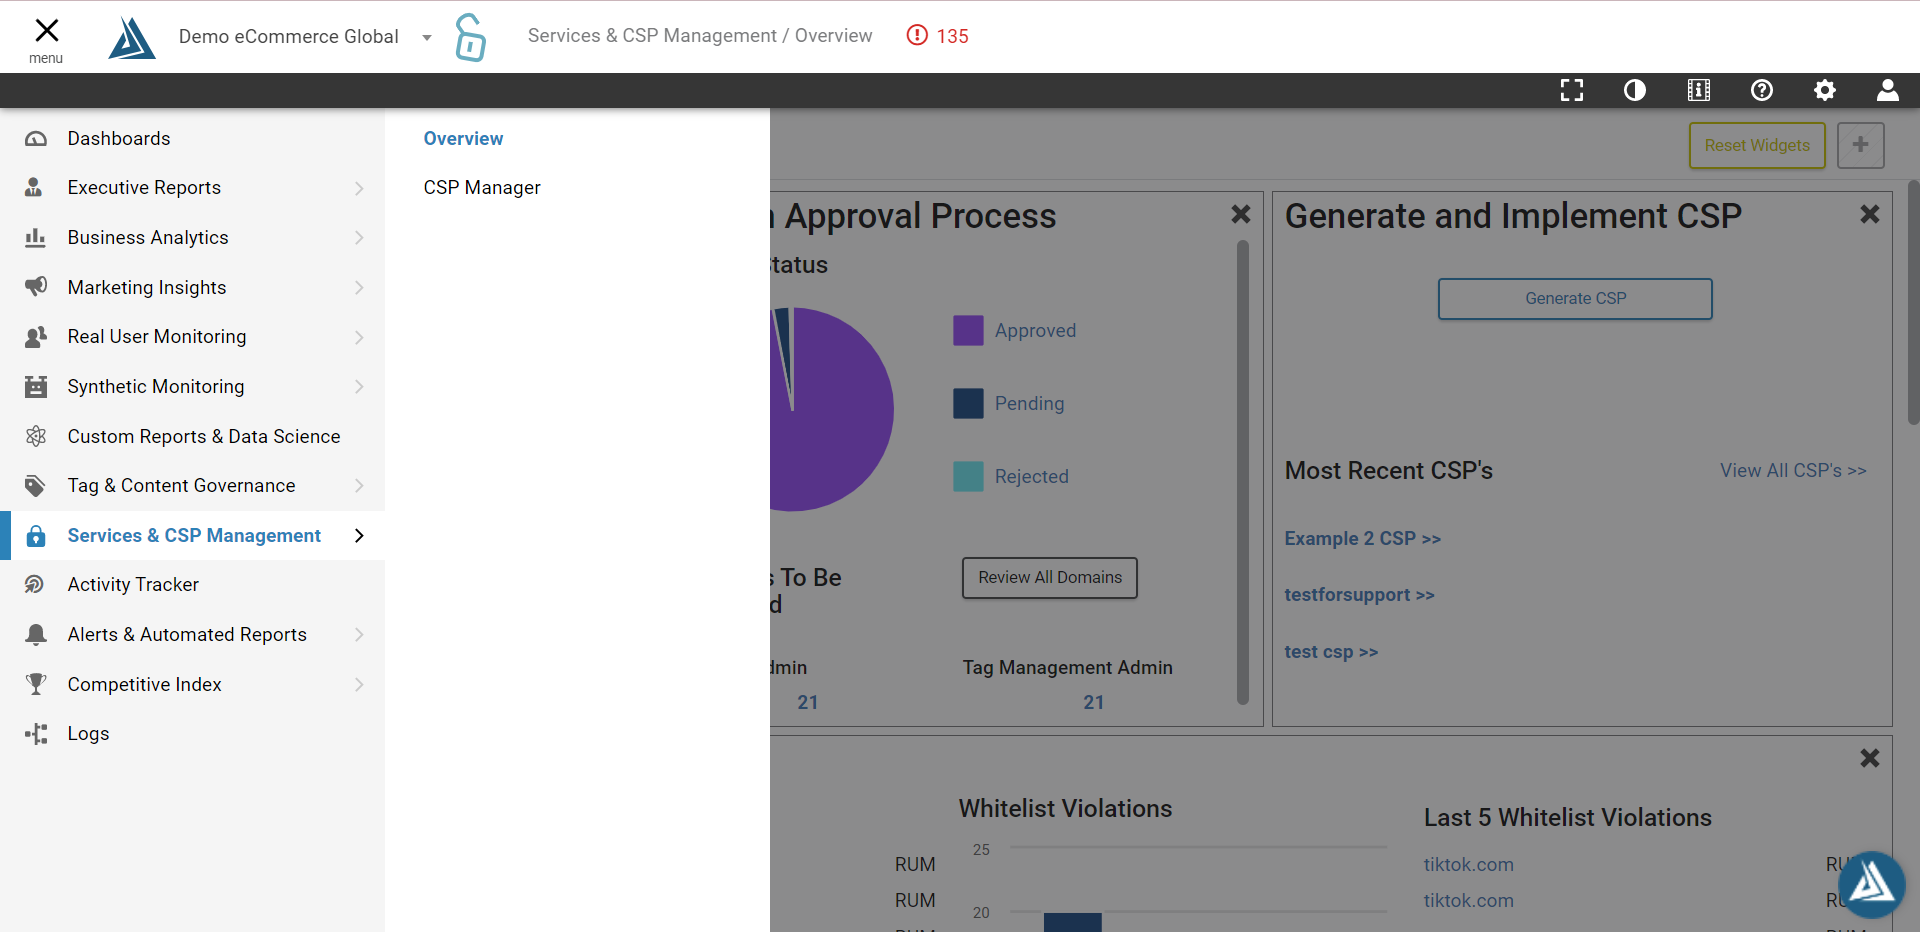Open the Demo eCommerce Global site dropdown
Image resolution: width=1920 pixels, height=932 pixels.
(427, 38)
